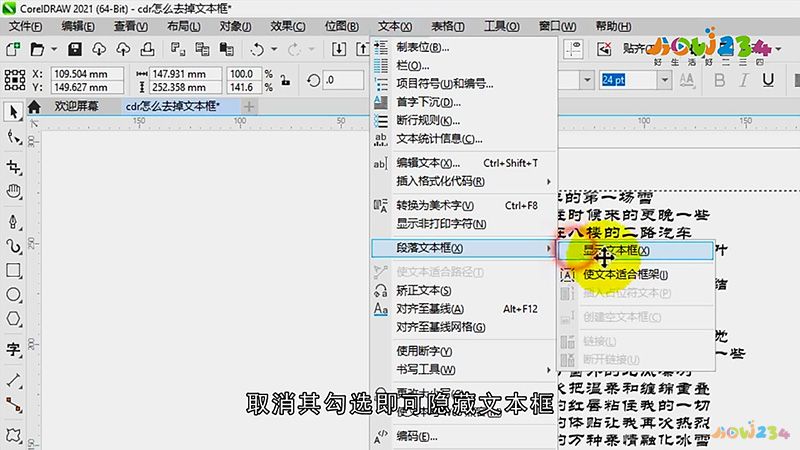Select the Shape edit tool
Viewport: 800px width, 450px height.
click(x=13, y=137)
